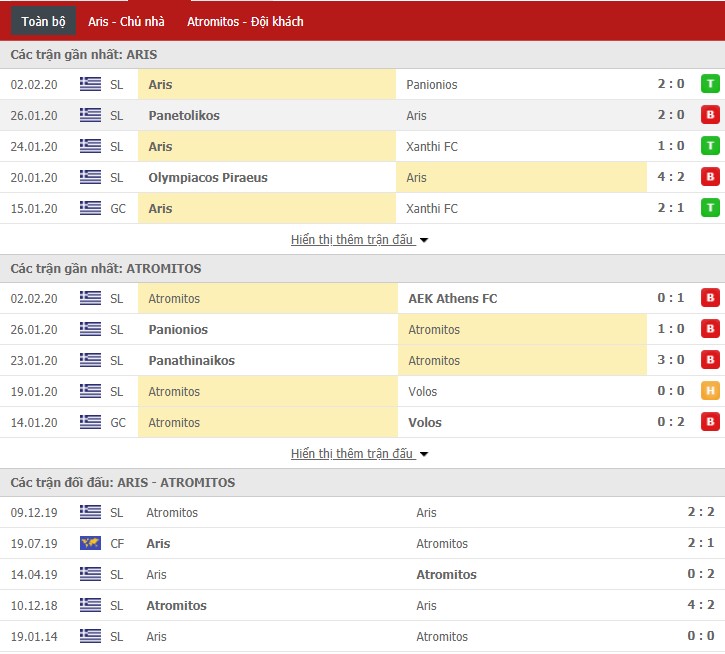Click green T badge on Aris 2:0 Panionios

pos(710,84)
